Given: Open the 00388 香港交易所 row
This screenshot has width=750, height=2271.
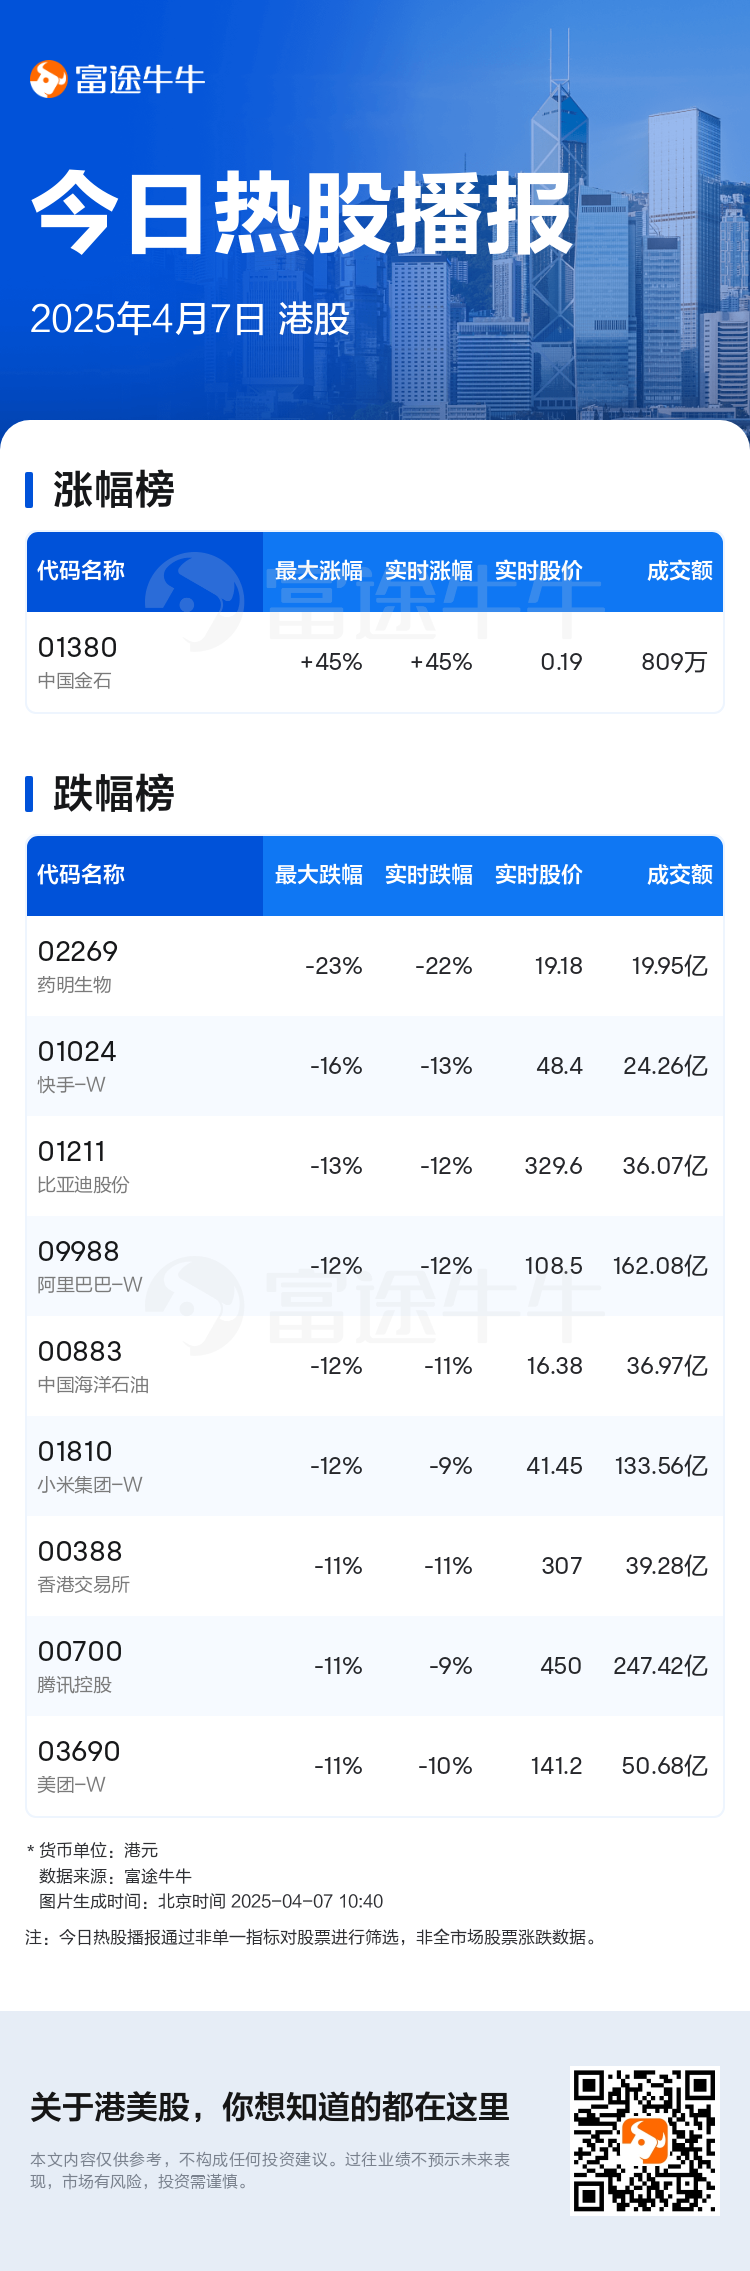Looking at the screenshot, I should pyautogui.click(x=375, y=1566).
